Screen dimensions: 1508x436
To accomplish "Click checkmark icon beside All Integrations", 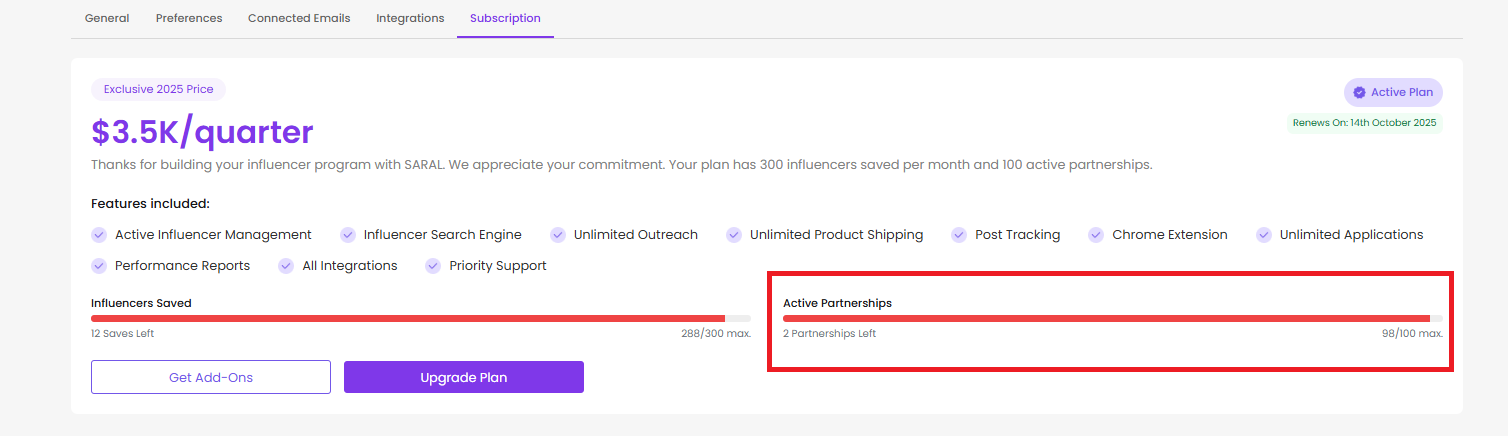I will pos(287,266).
